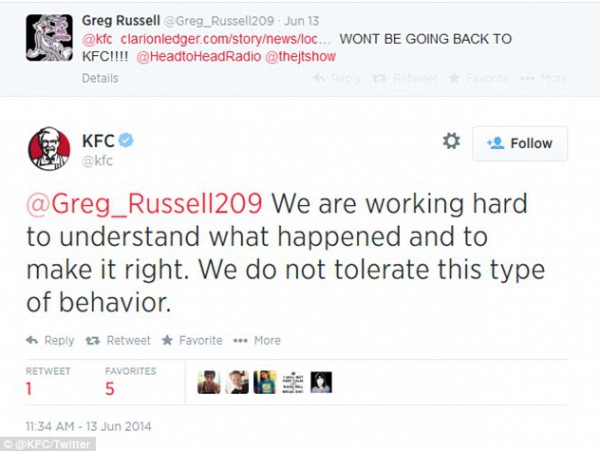Image resolution: width=600 pixels, height=451 pixels.
Task: Open the @Greg_Russell209 mention in KFC's reply
Action: pyautogui.click(x=145, y=203)
